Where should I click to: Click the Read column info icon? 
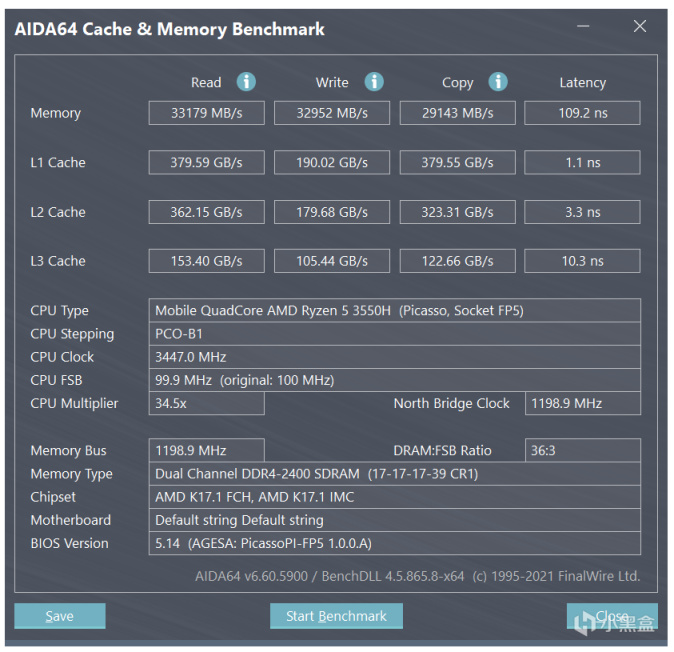tap(246, 82)
